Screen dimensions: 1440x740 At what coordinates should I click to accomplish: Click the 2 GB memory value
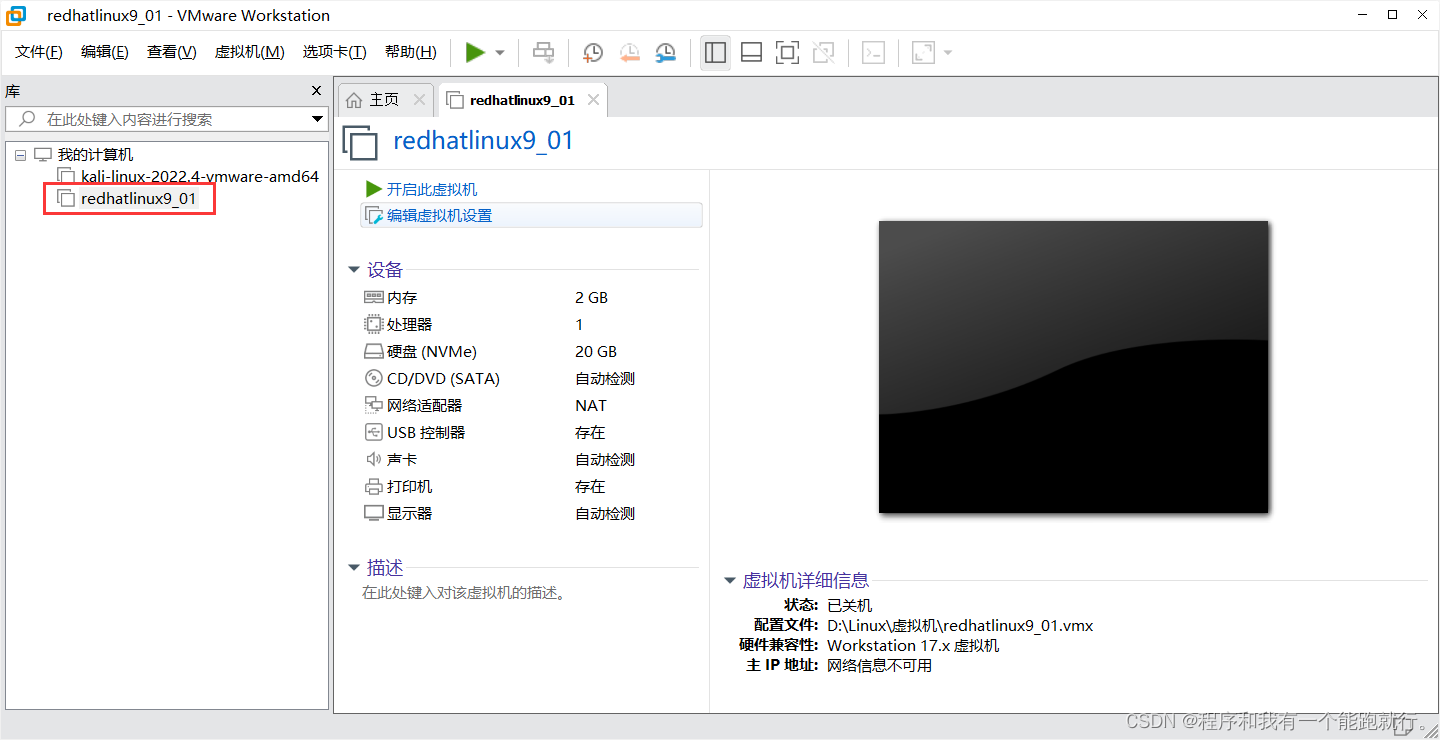point(591,298)
